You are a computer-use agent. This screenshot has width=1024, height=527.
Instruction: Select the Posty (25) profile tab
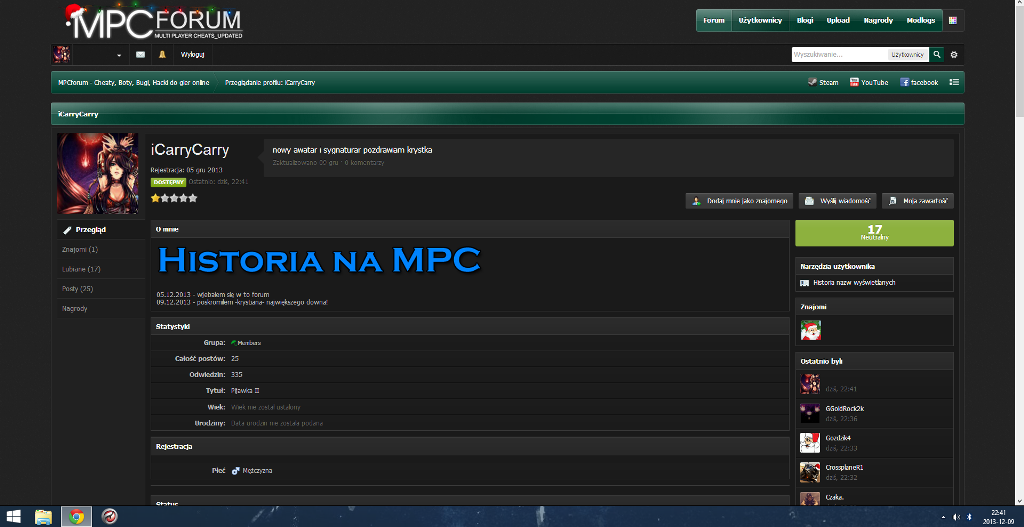point(101,289)
